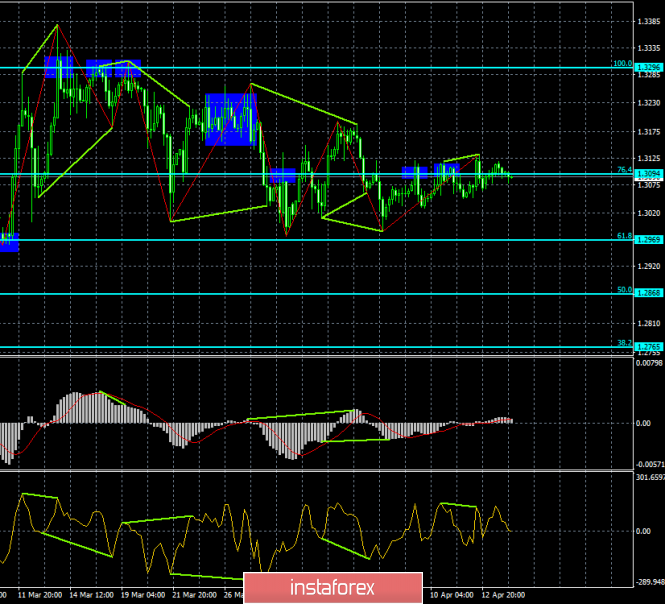The height and width of the screenshot is (604, 665).
Task: Click the -289.948 oscillator scale value
Action: point(649,580)
